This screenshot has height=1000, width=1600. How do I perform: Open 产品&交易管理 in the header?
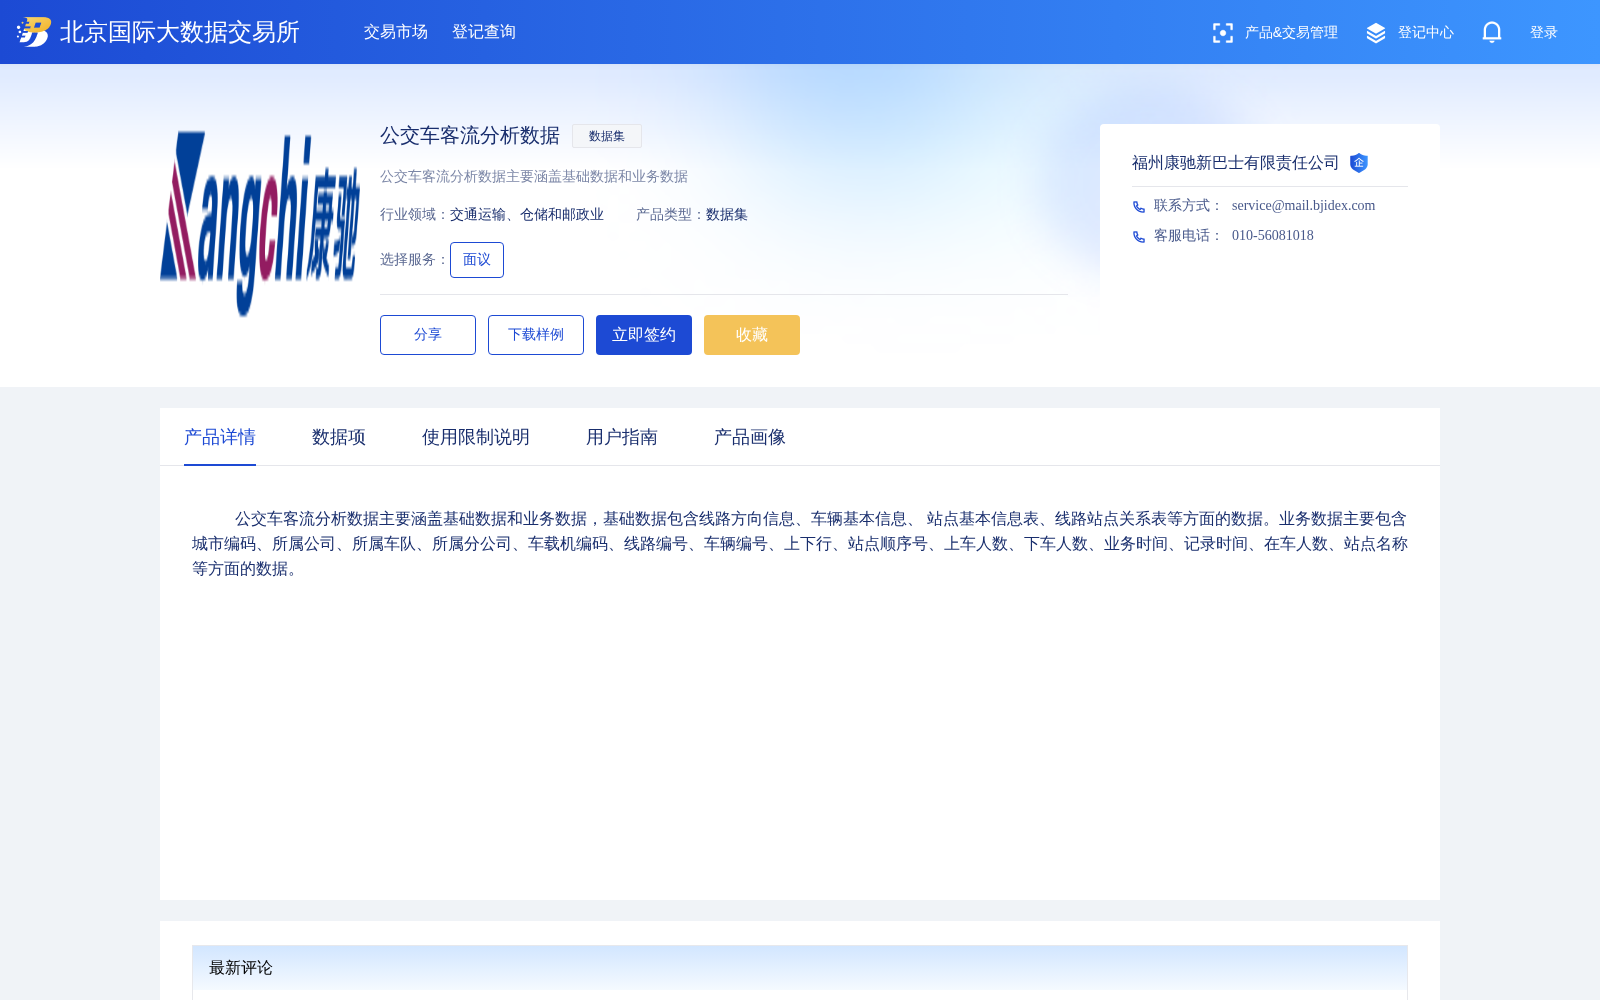1291,33
